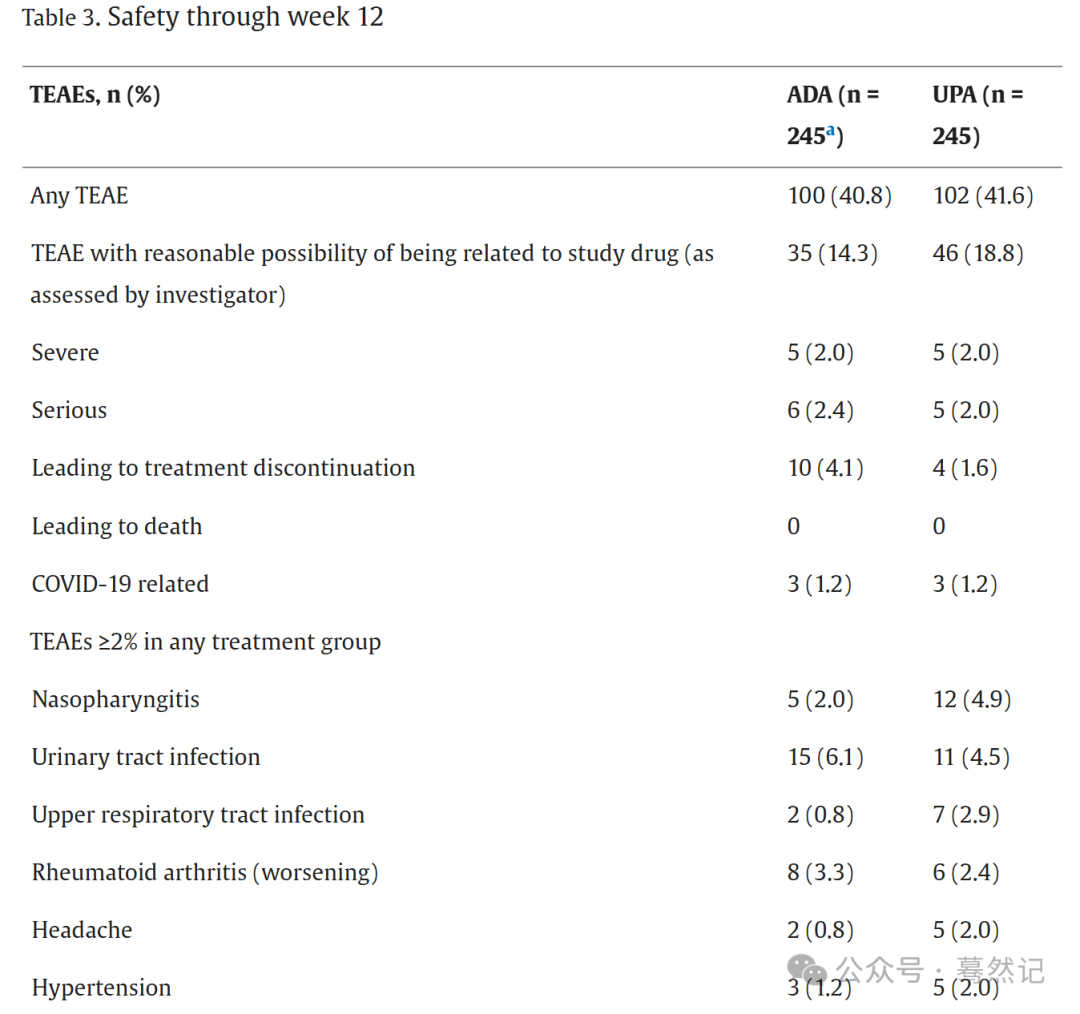
Task: Select the 'COVID-19 related' row label
Action: (x=120, y=584)
